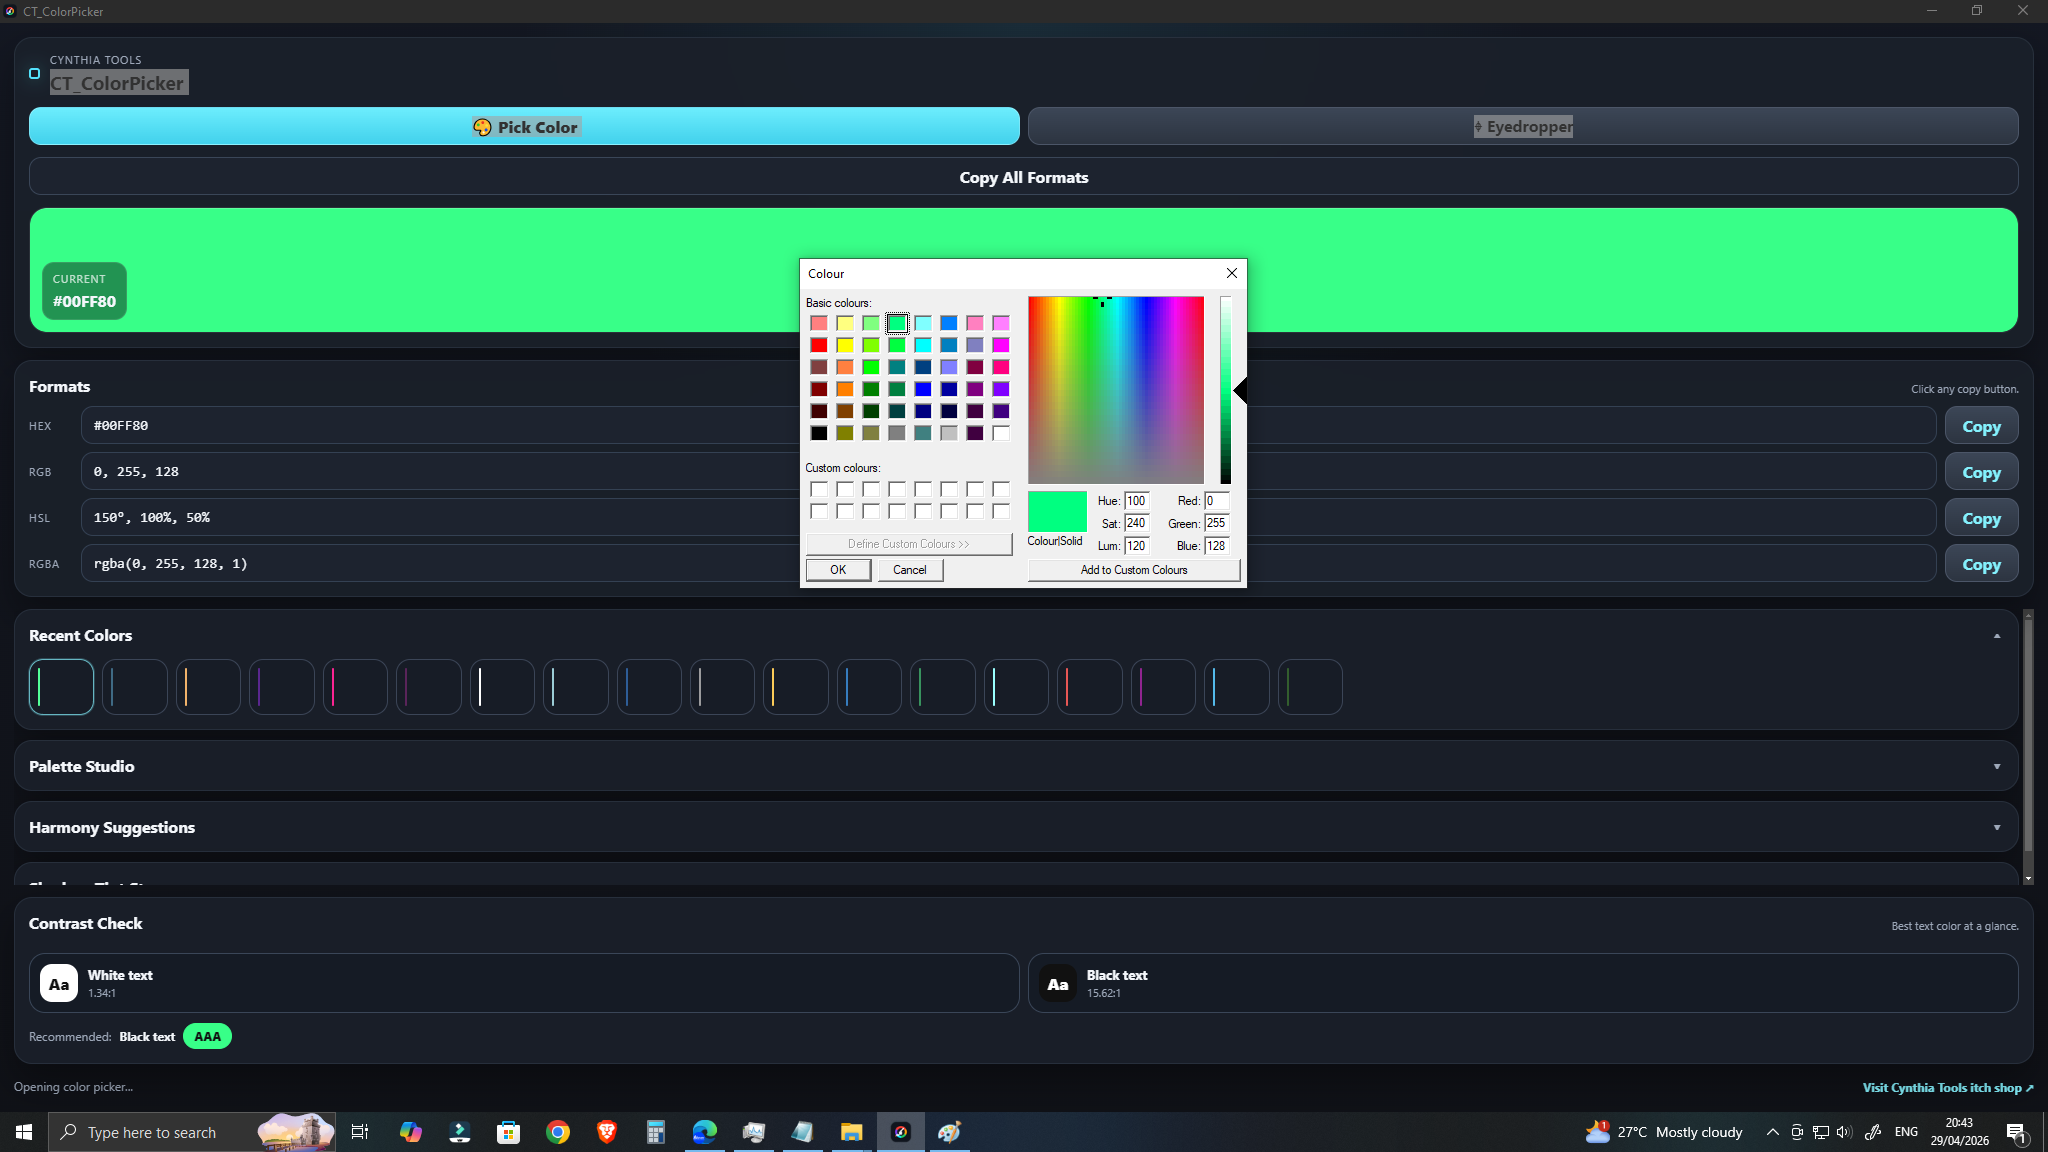Copy the HEX value #00FF80
The height and width of the screenshot is (1152, 2048).
(x=1981, y=426)
